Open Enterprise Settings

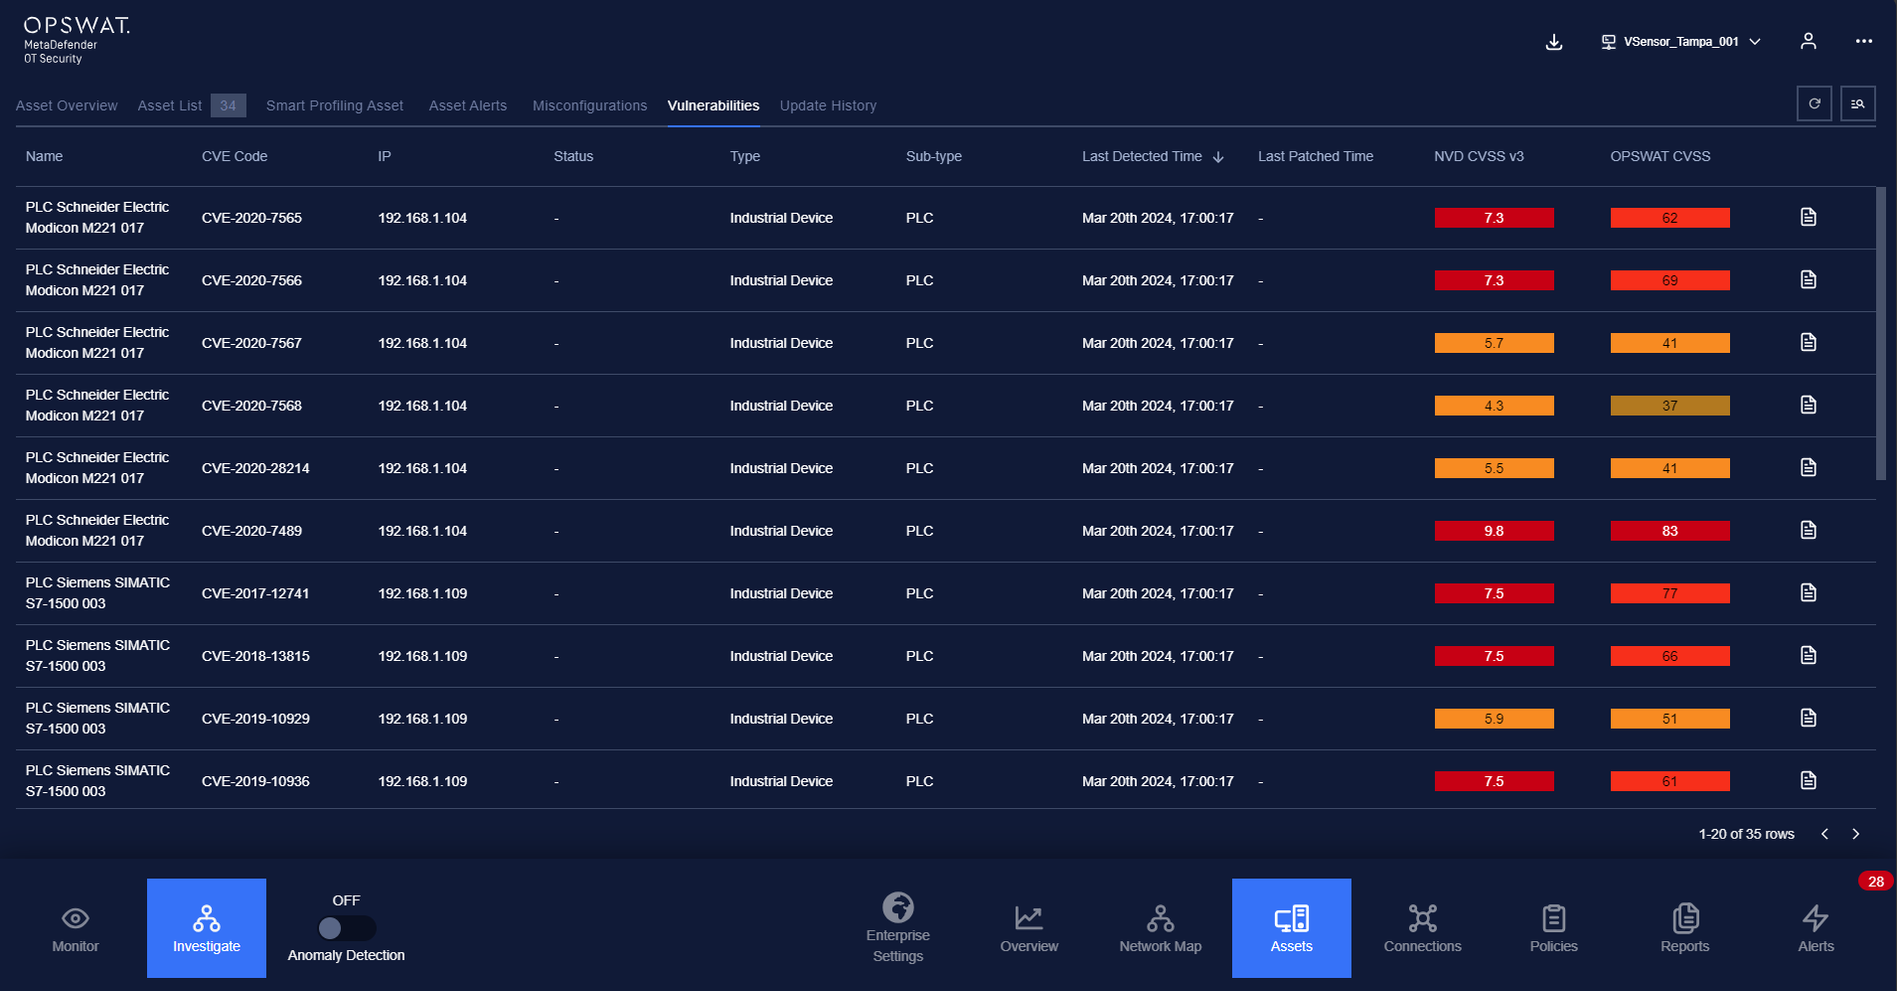pyautogui.click(x=898, y=929)
